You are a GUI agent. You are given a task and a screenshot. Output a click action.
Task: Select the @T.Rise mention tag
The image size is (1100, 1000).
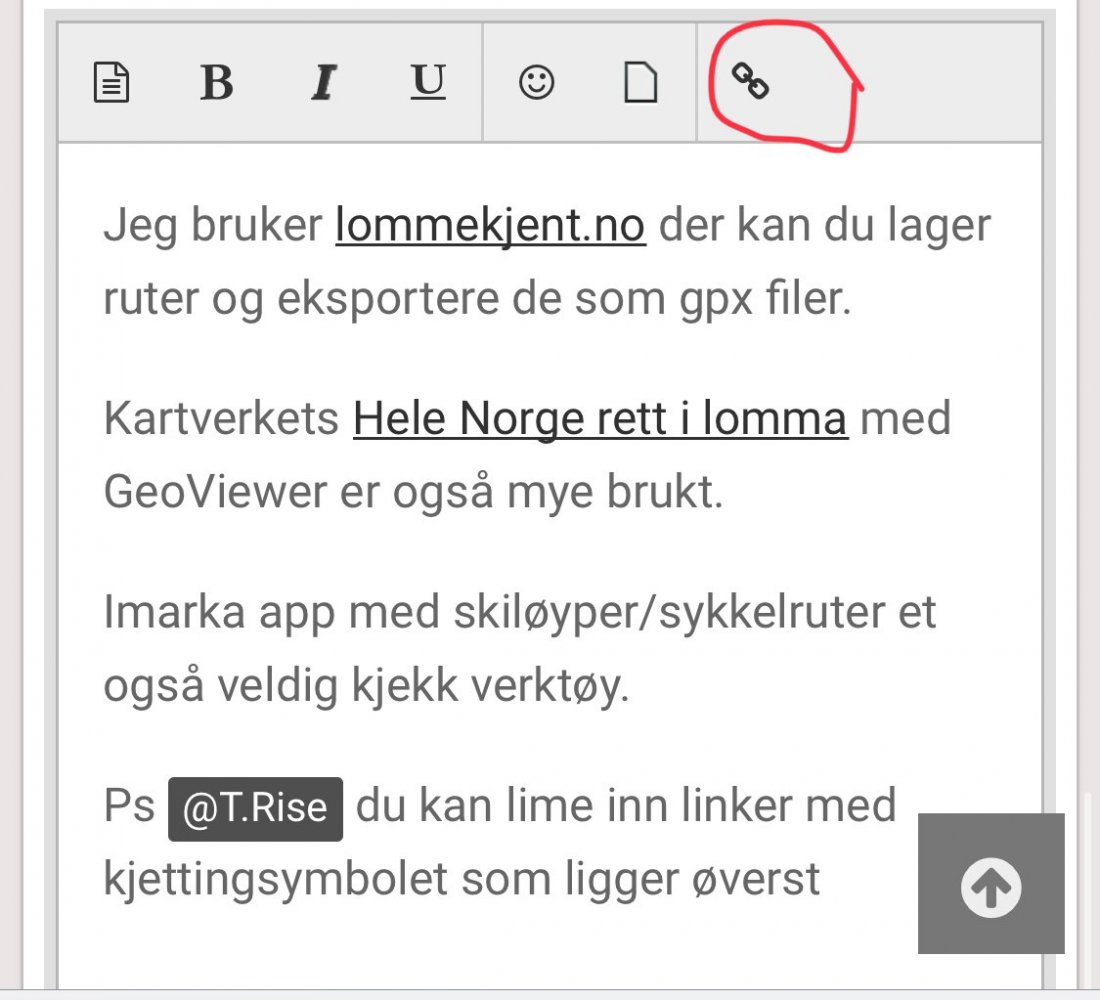[x=255, y=808]
